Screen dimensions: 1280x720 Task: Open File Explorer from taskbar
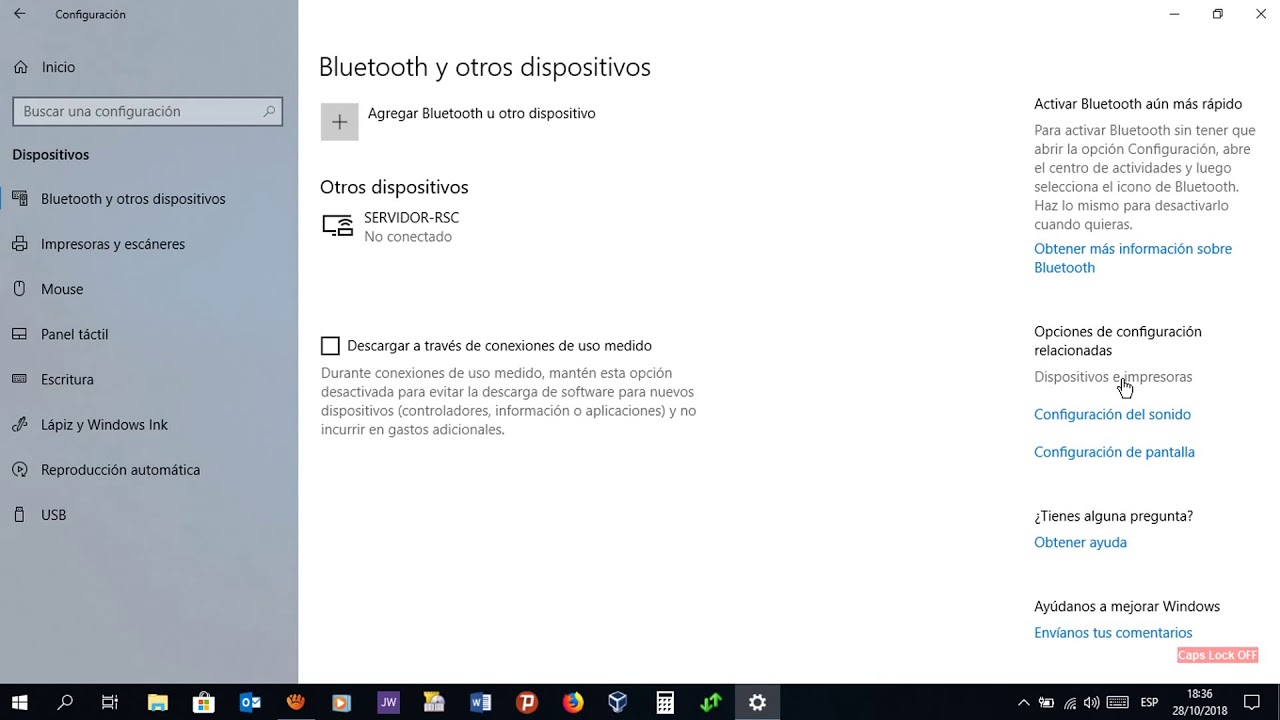[157, 702]
